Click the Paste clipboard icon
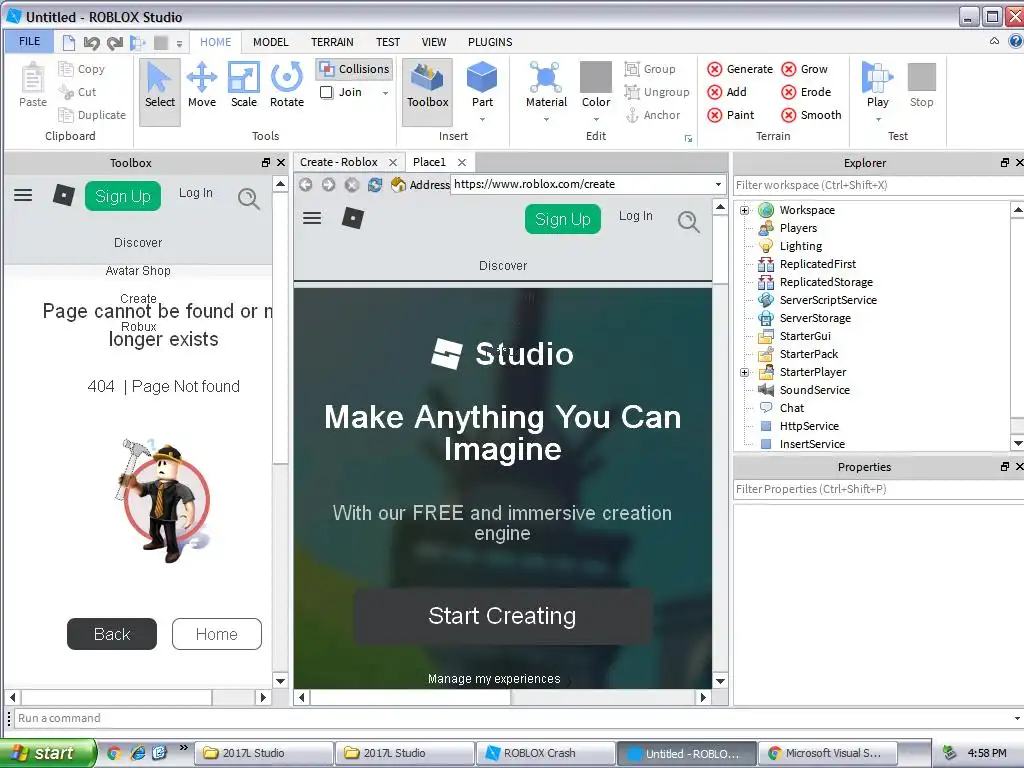Screen dimensions: 1024x768 tap(33, 85)
